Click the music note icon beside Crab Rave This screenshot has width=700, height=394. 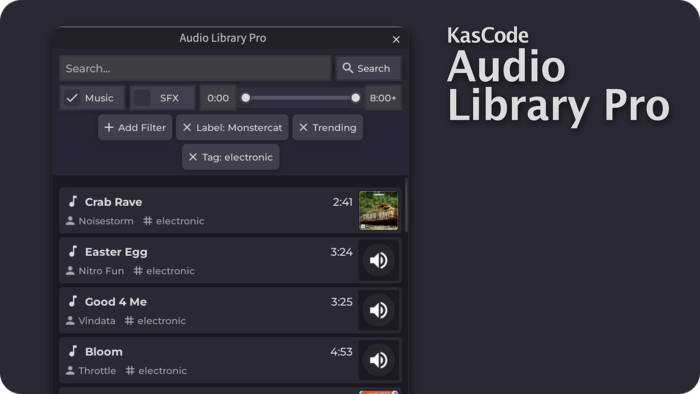73,202
